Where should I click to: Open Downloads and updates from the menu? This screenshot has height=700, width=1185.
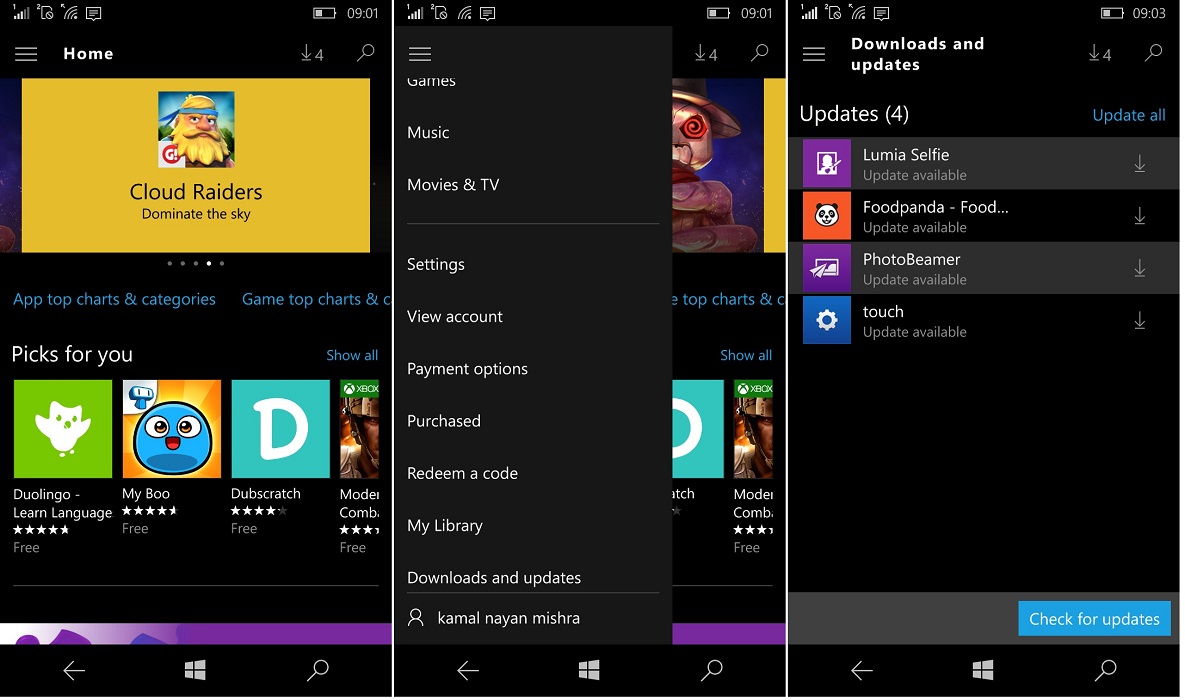pyautogui.click(x=494, y=577)
